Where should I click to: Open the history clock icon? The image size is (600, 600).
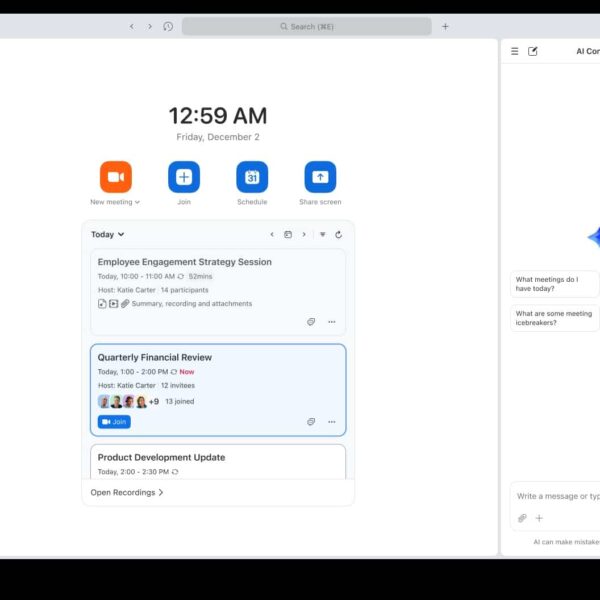pos(168,26)
